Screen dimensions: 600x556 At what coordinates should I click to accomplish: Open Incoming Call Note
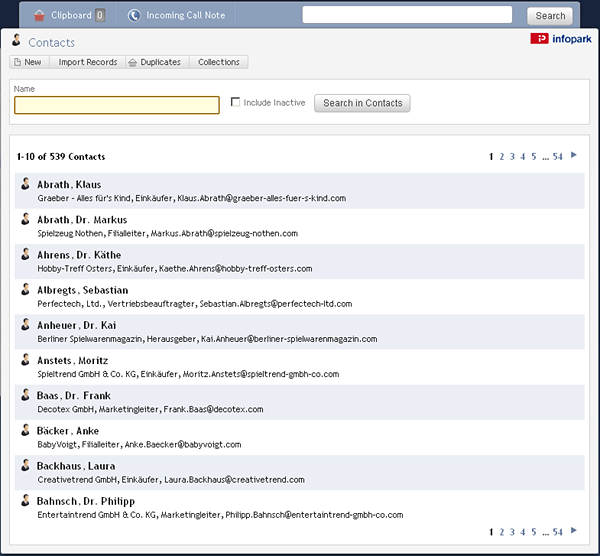176,15
